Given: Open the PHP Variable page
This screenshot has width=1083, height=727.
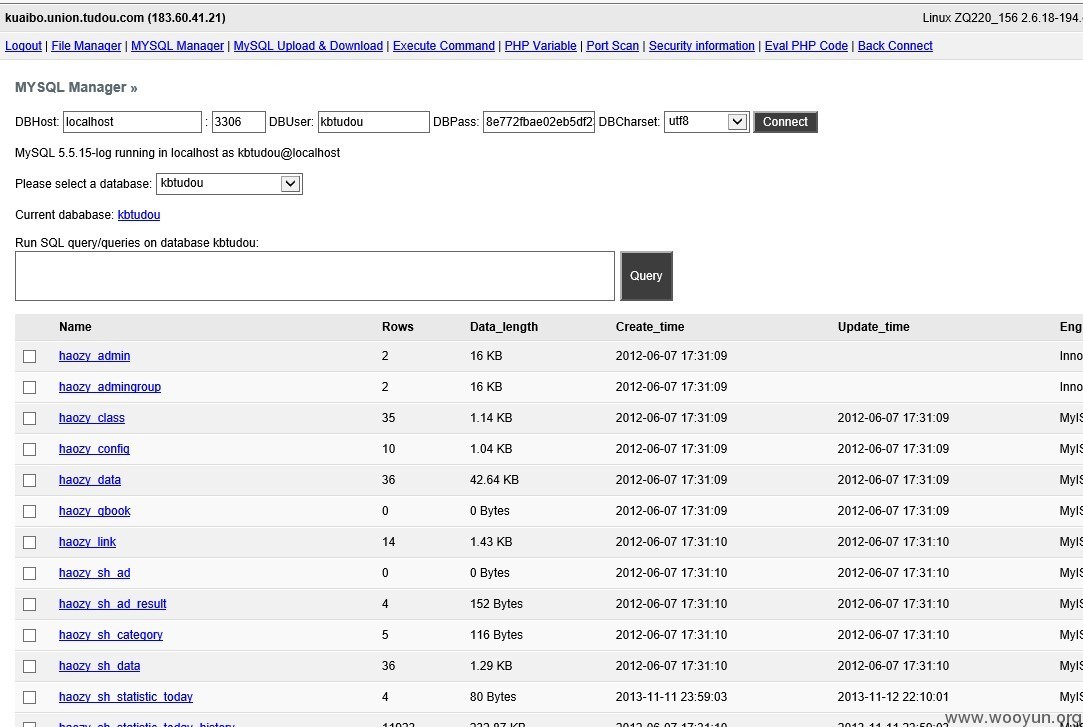Looking at the screenshot, I should click(540, 46).
